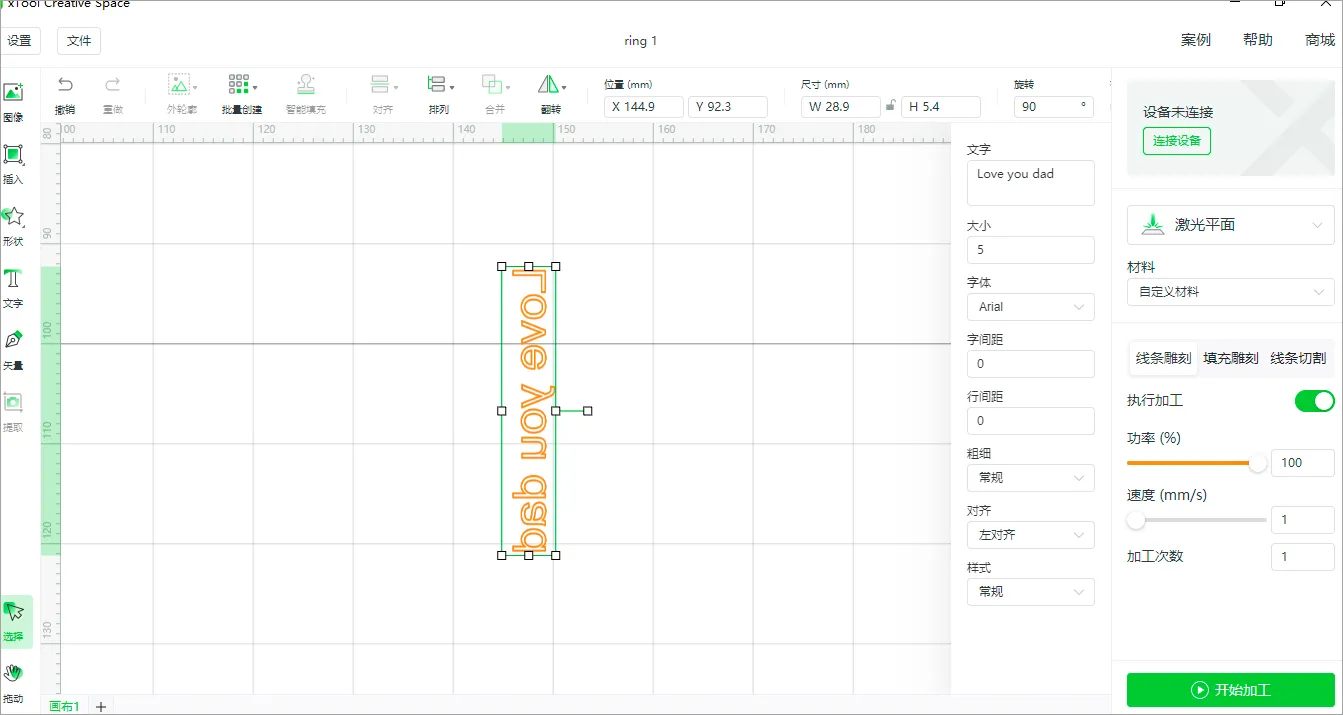Expand the custom material dropdown
This screenshot has width=1343, height=715.
click(x=1230, y=292)
